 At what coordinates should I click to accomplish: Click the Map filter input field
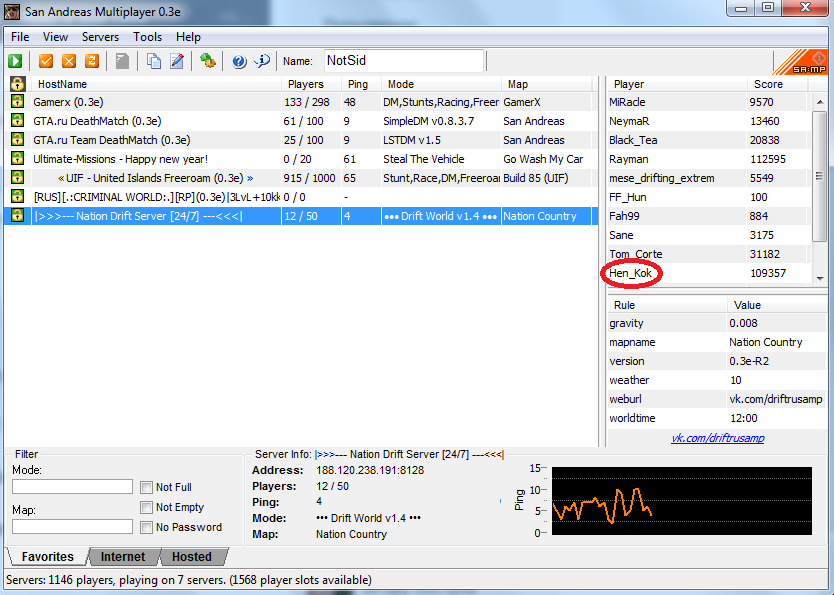[72, 526]
